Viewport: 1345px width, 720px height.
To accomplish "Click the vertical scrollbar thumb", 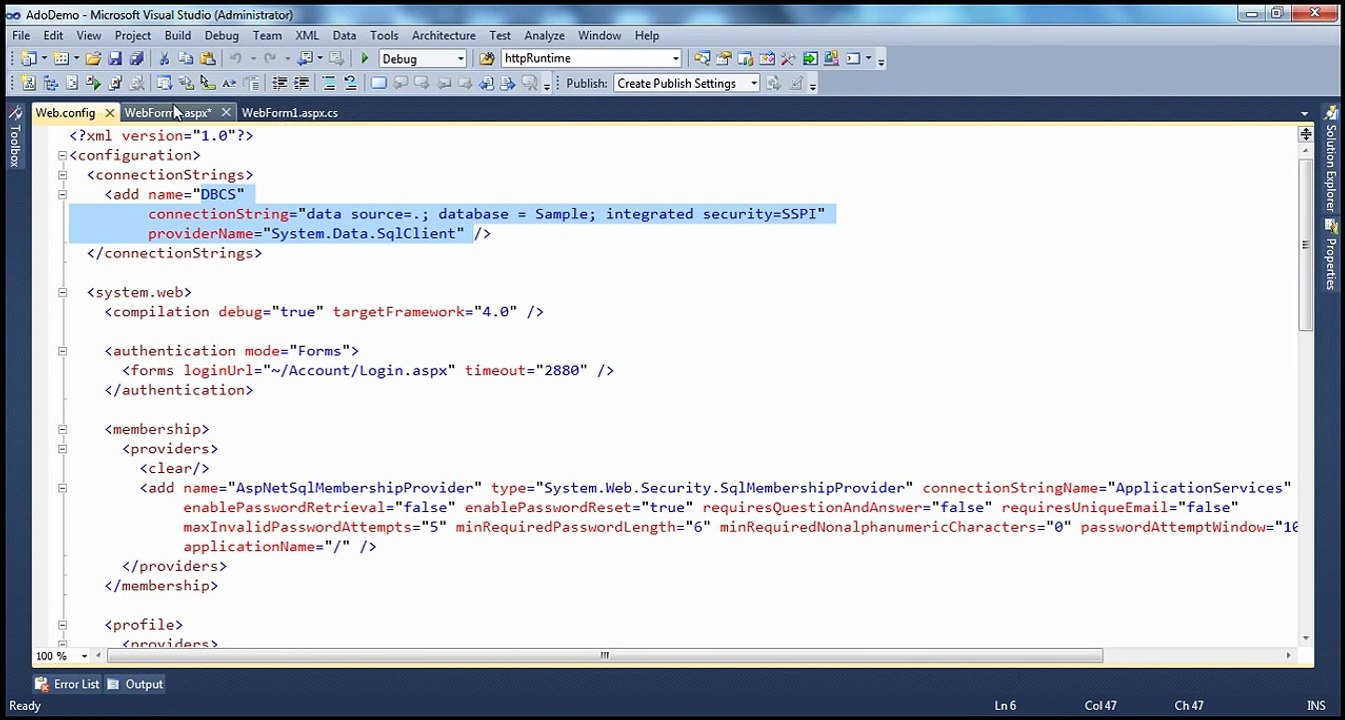I will click(x=1306, y=243).
